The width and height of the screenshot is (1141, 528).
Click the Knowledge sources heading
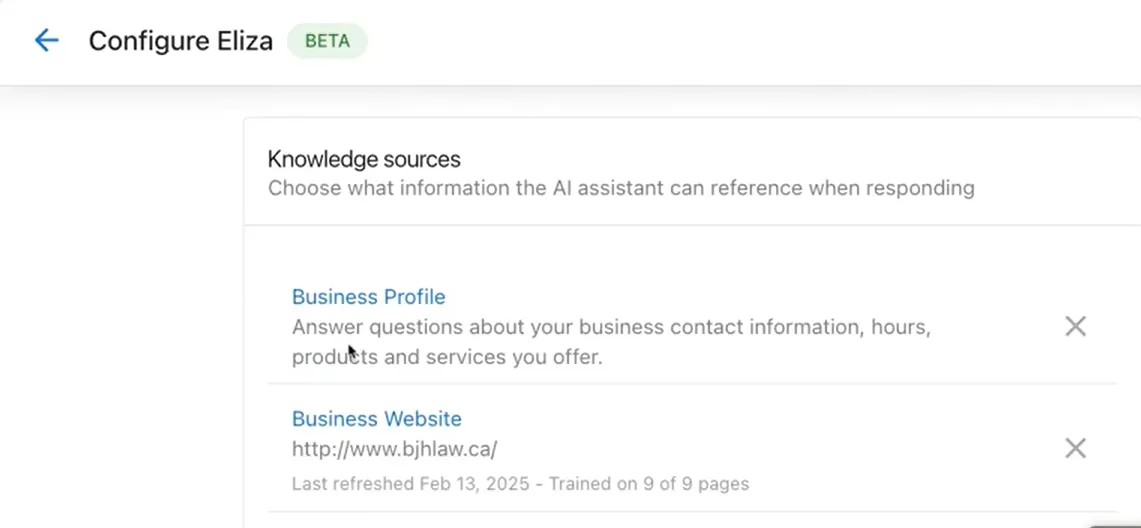pyautogui.click(x=364, y=159)
